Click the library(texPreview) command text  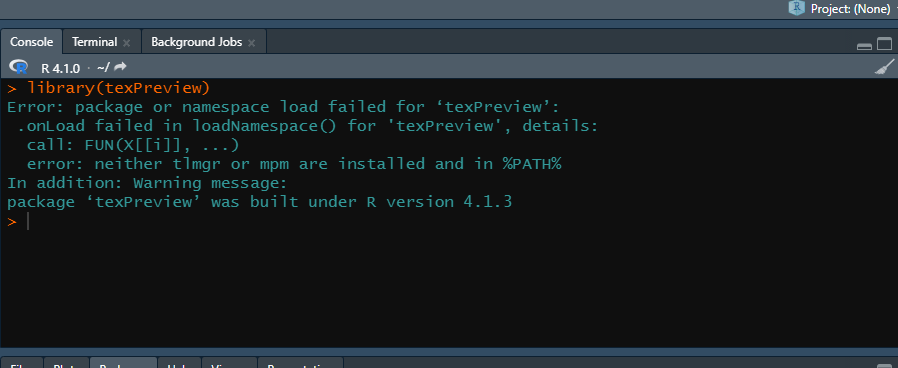119,88
